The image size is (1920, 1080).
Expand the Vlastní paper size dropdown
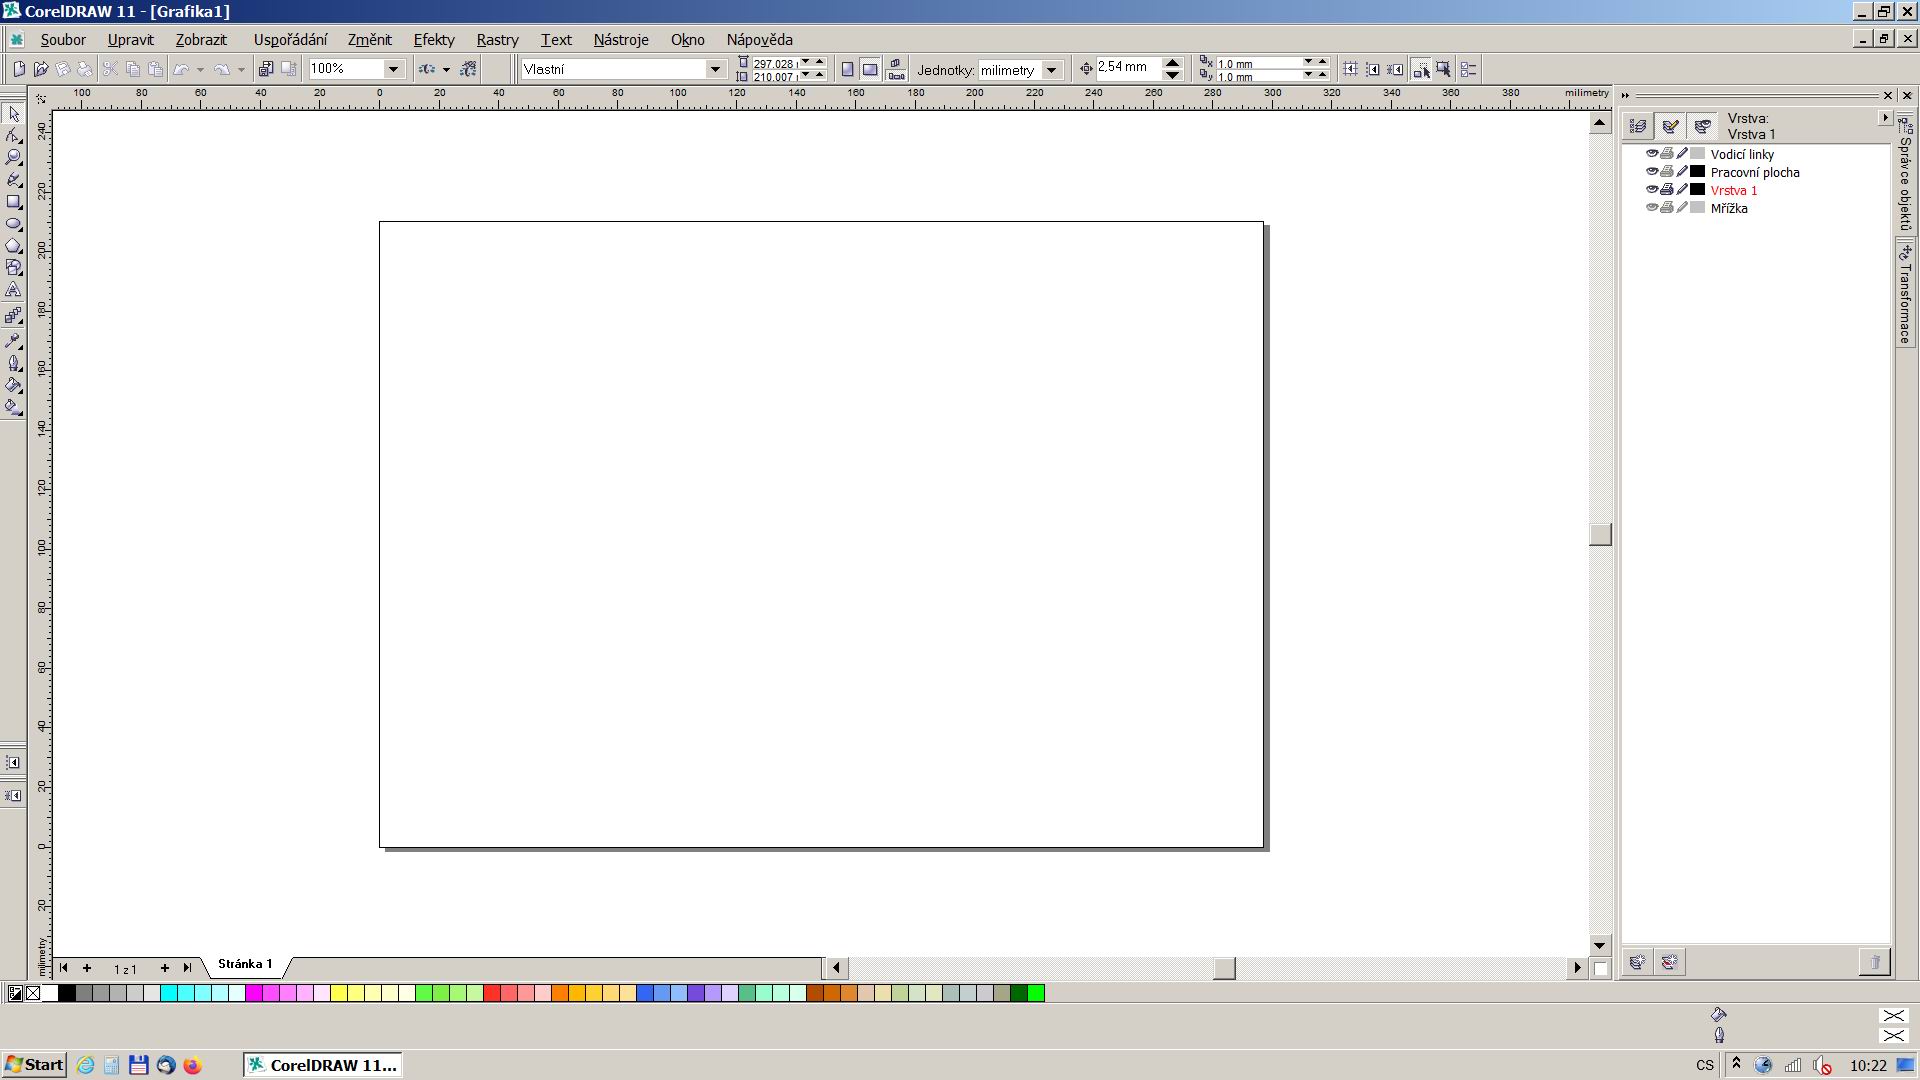[715, 69]
